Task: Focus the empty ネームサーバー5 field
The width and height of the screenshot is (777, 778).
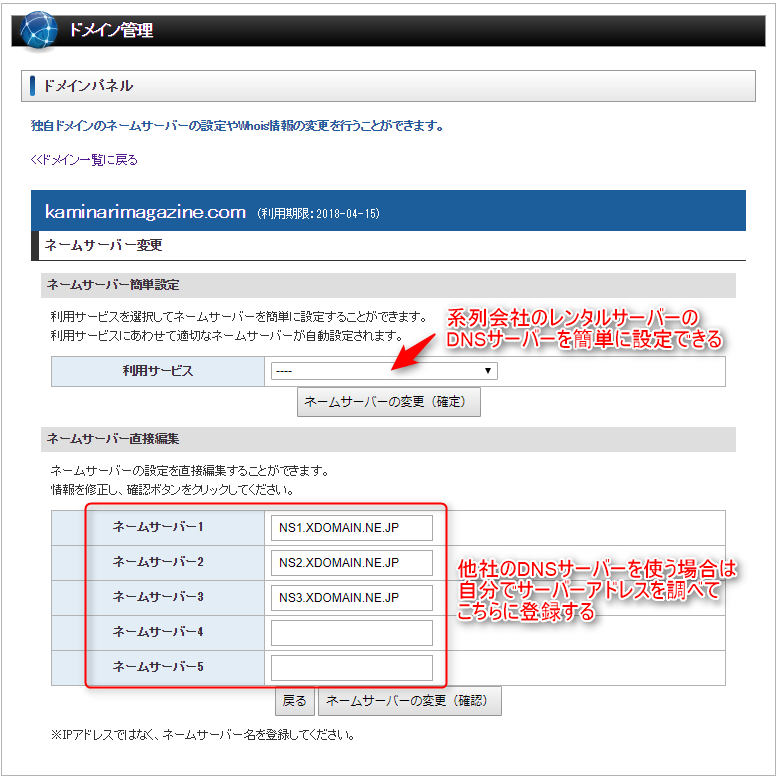Action: [x=351, y=667]
